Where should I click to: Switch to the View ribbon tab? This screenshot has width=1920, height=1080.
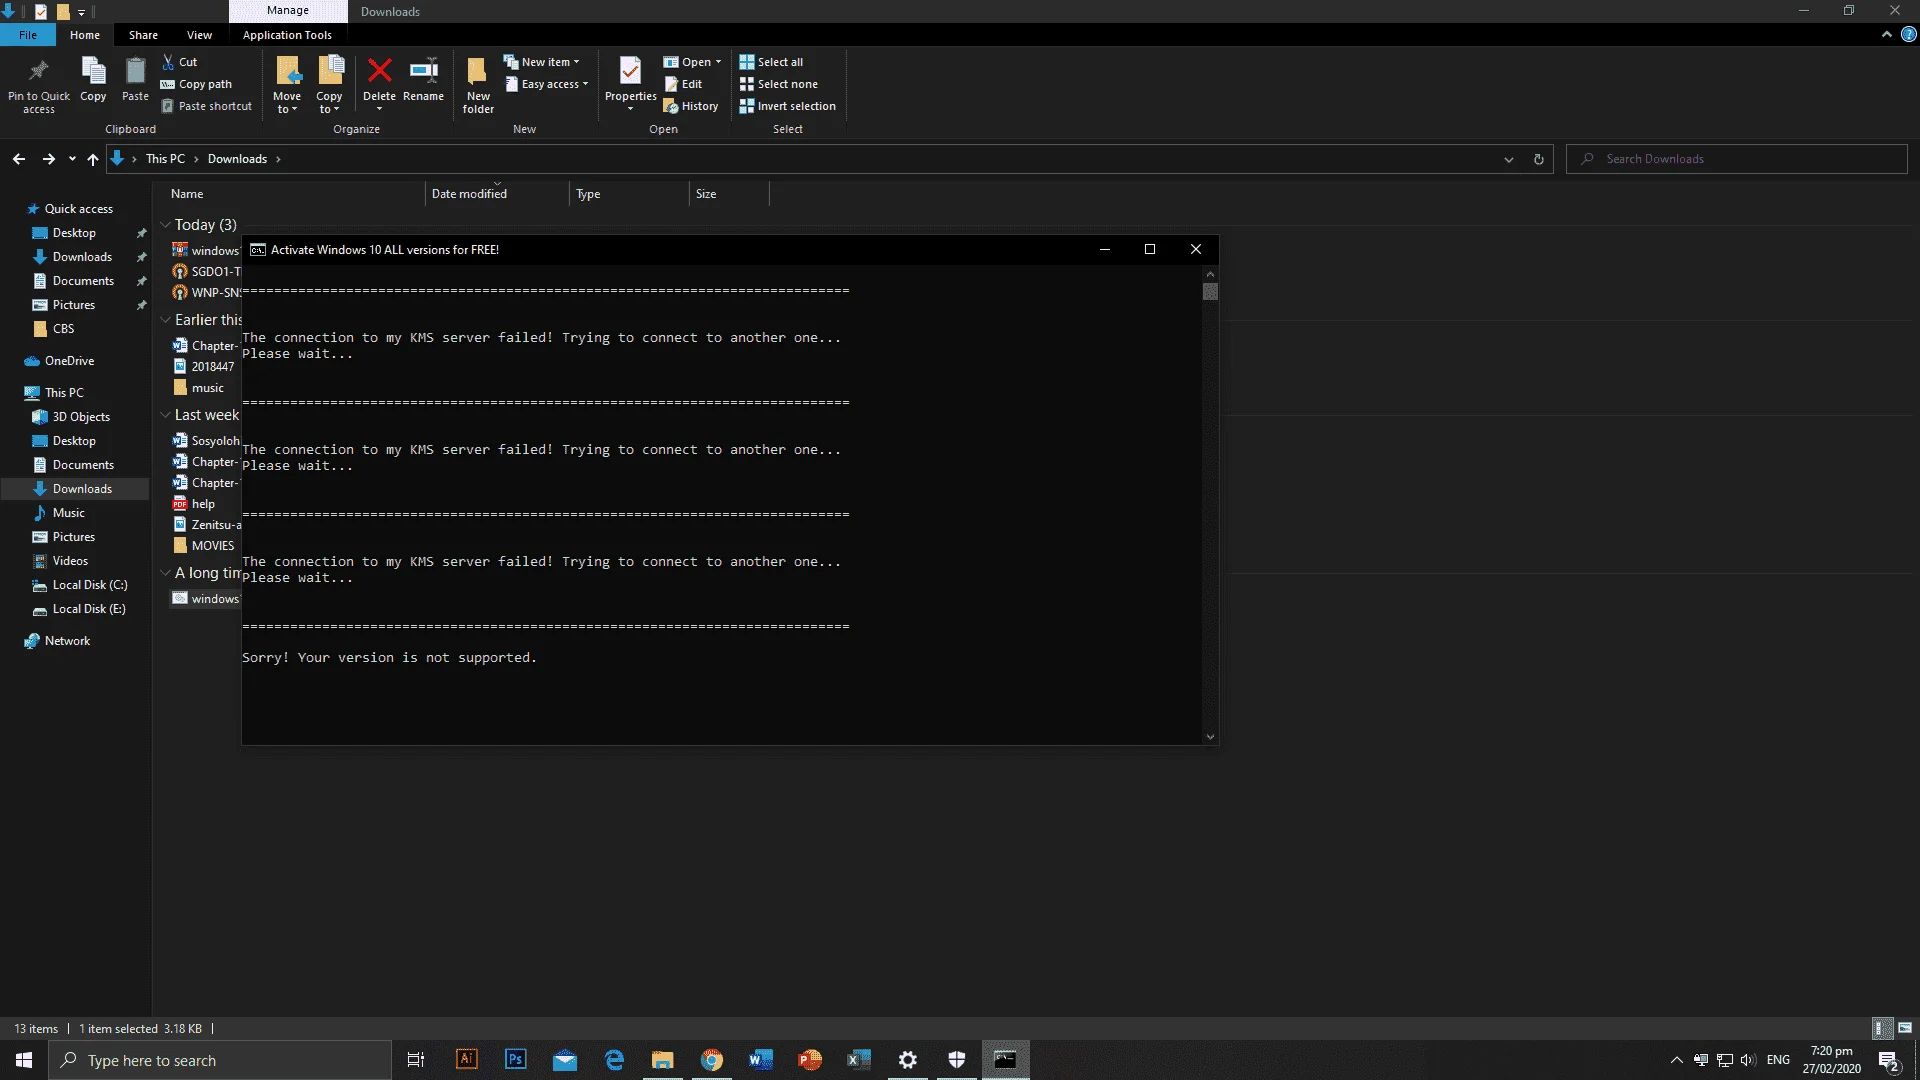199,35
